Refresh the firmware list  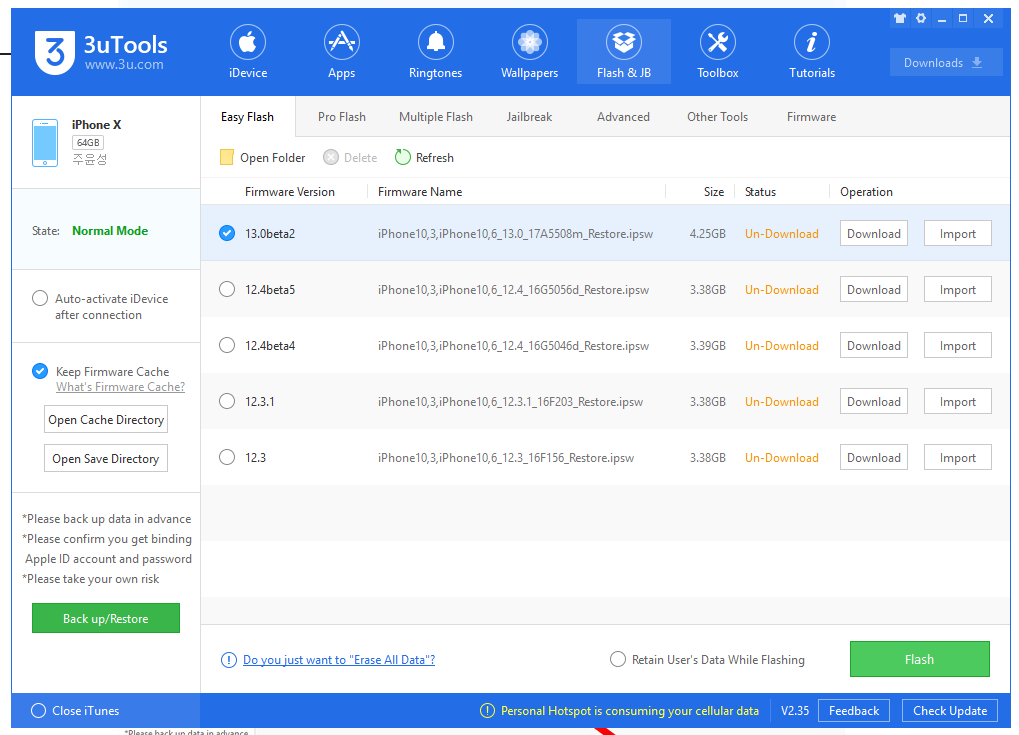click(424, 157)
